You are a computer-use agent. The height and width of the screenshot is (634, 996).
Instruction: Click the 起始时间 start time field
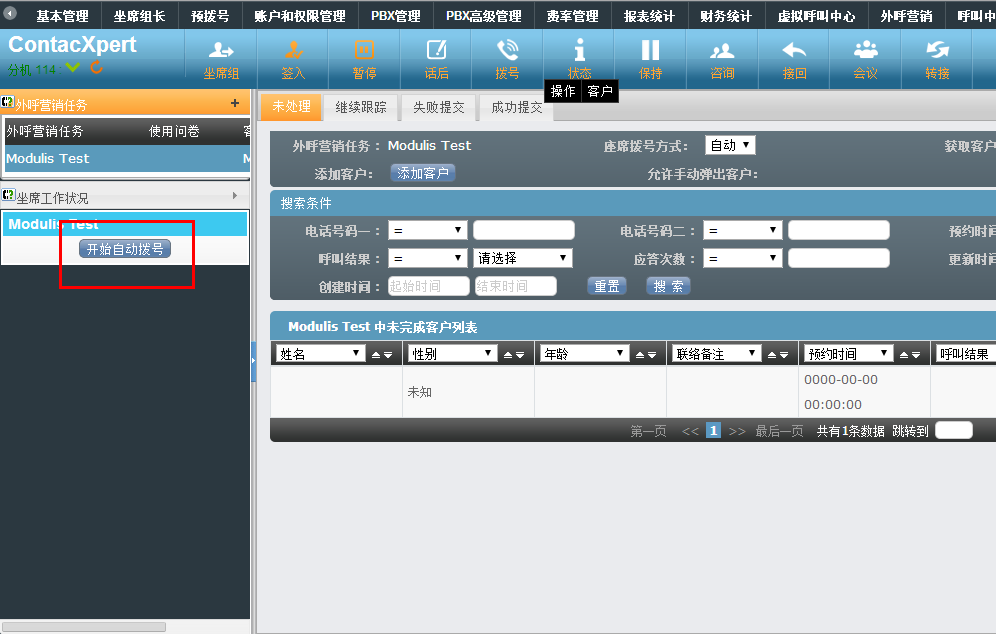[429, 286]
